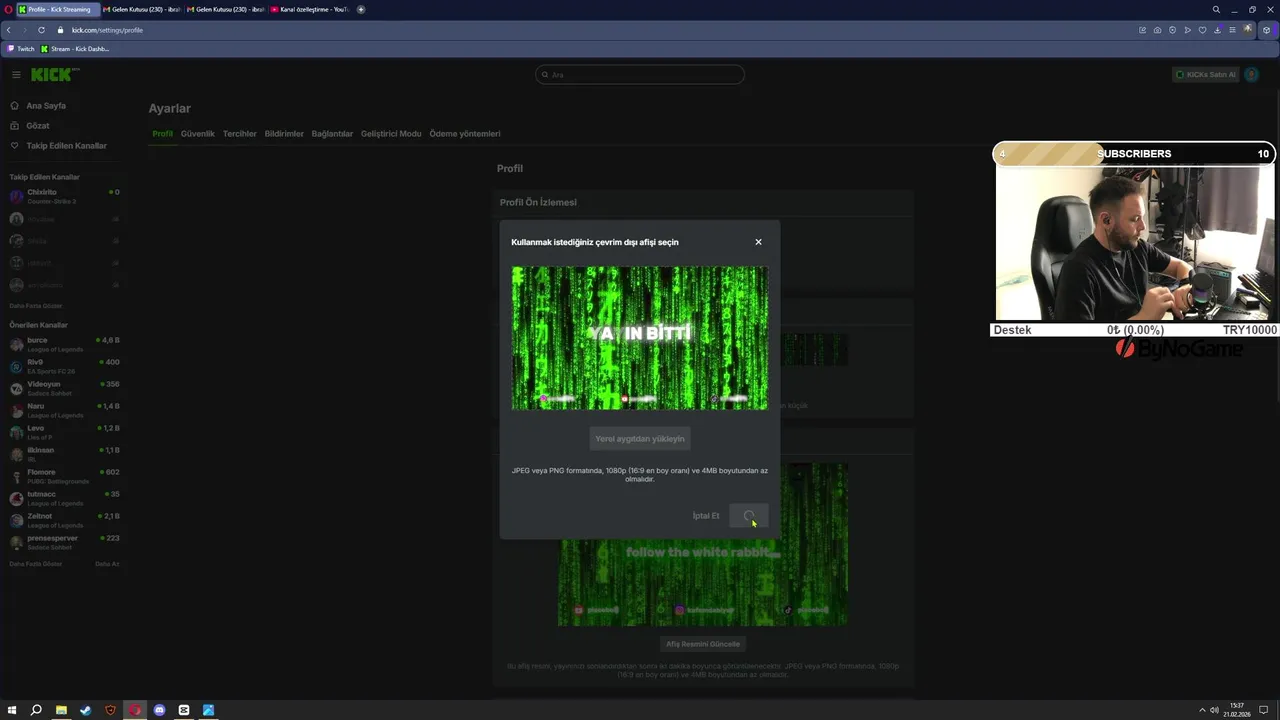Image resolution: width=1280 pixels, height=720 pixels.
Task: Open the Naru recommended channel
Action: point(64,410)
